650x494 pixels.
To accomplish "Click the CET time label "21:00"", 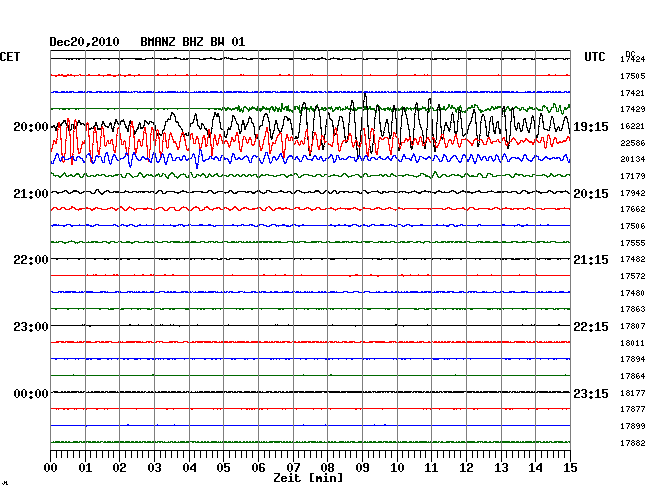I will tap(31, 194).
